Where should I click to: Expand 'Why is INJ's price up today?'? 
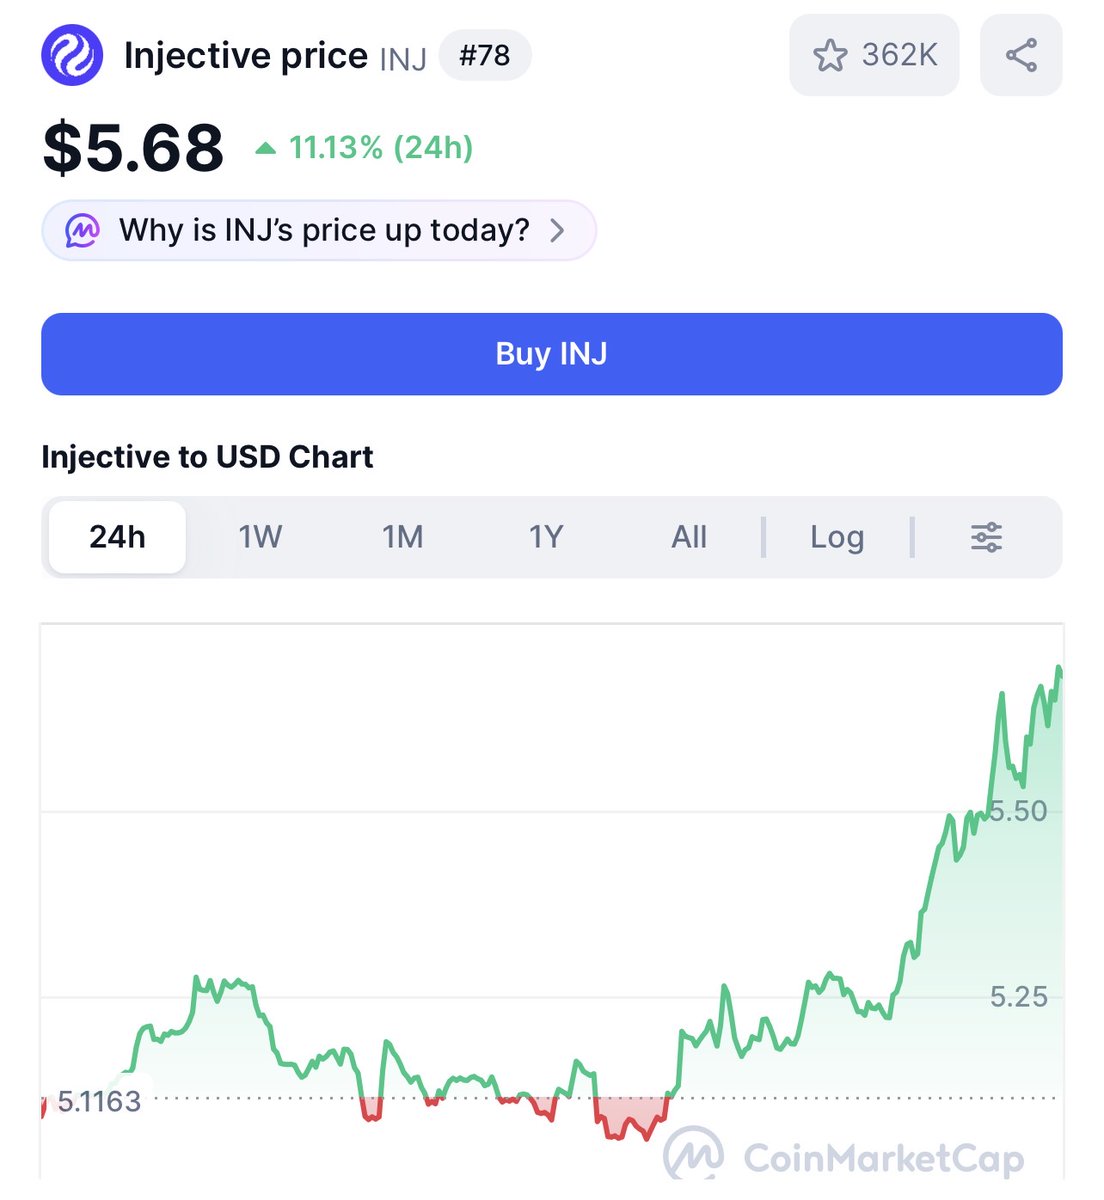319,230
